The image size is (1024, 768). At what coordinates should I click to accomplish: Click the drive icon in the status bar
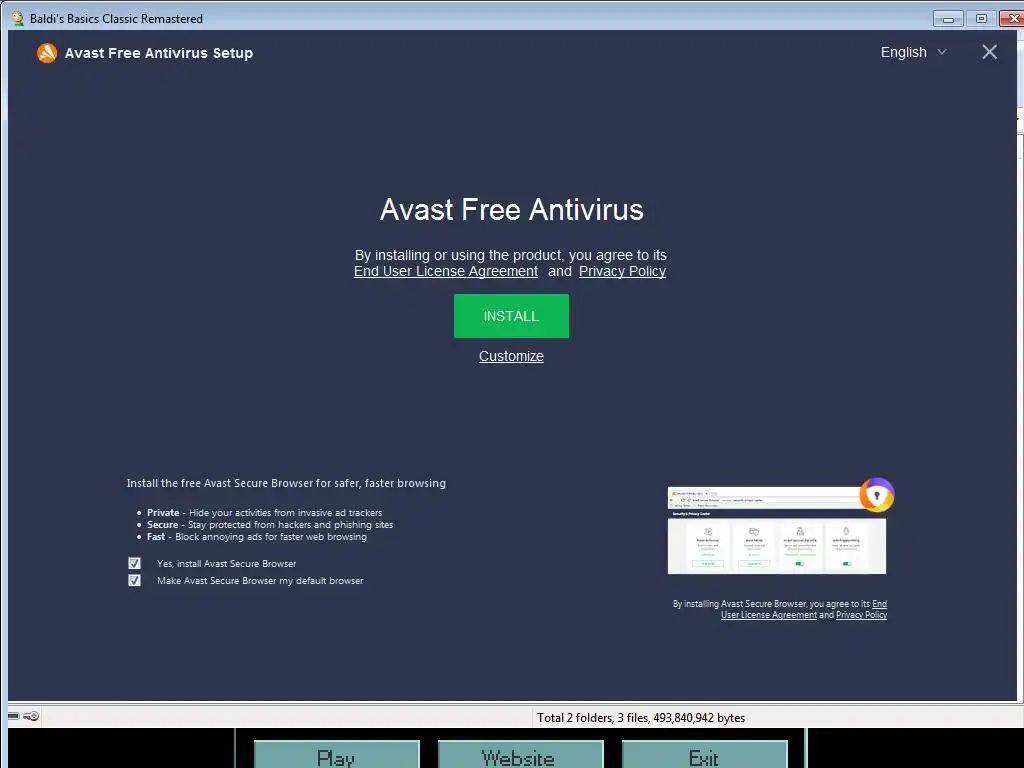(14, 716)
